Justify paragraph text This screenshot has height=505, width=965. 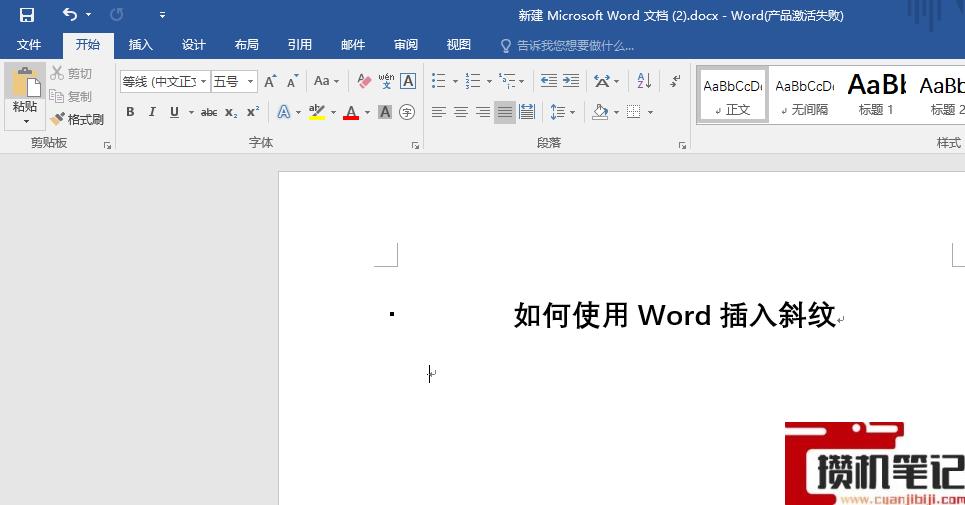tap(505, 112)
